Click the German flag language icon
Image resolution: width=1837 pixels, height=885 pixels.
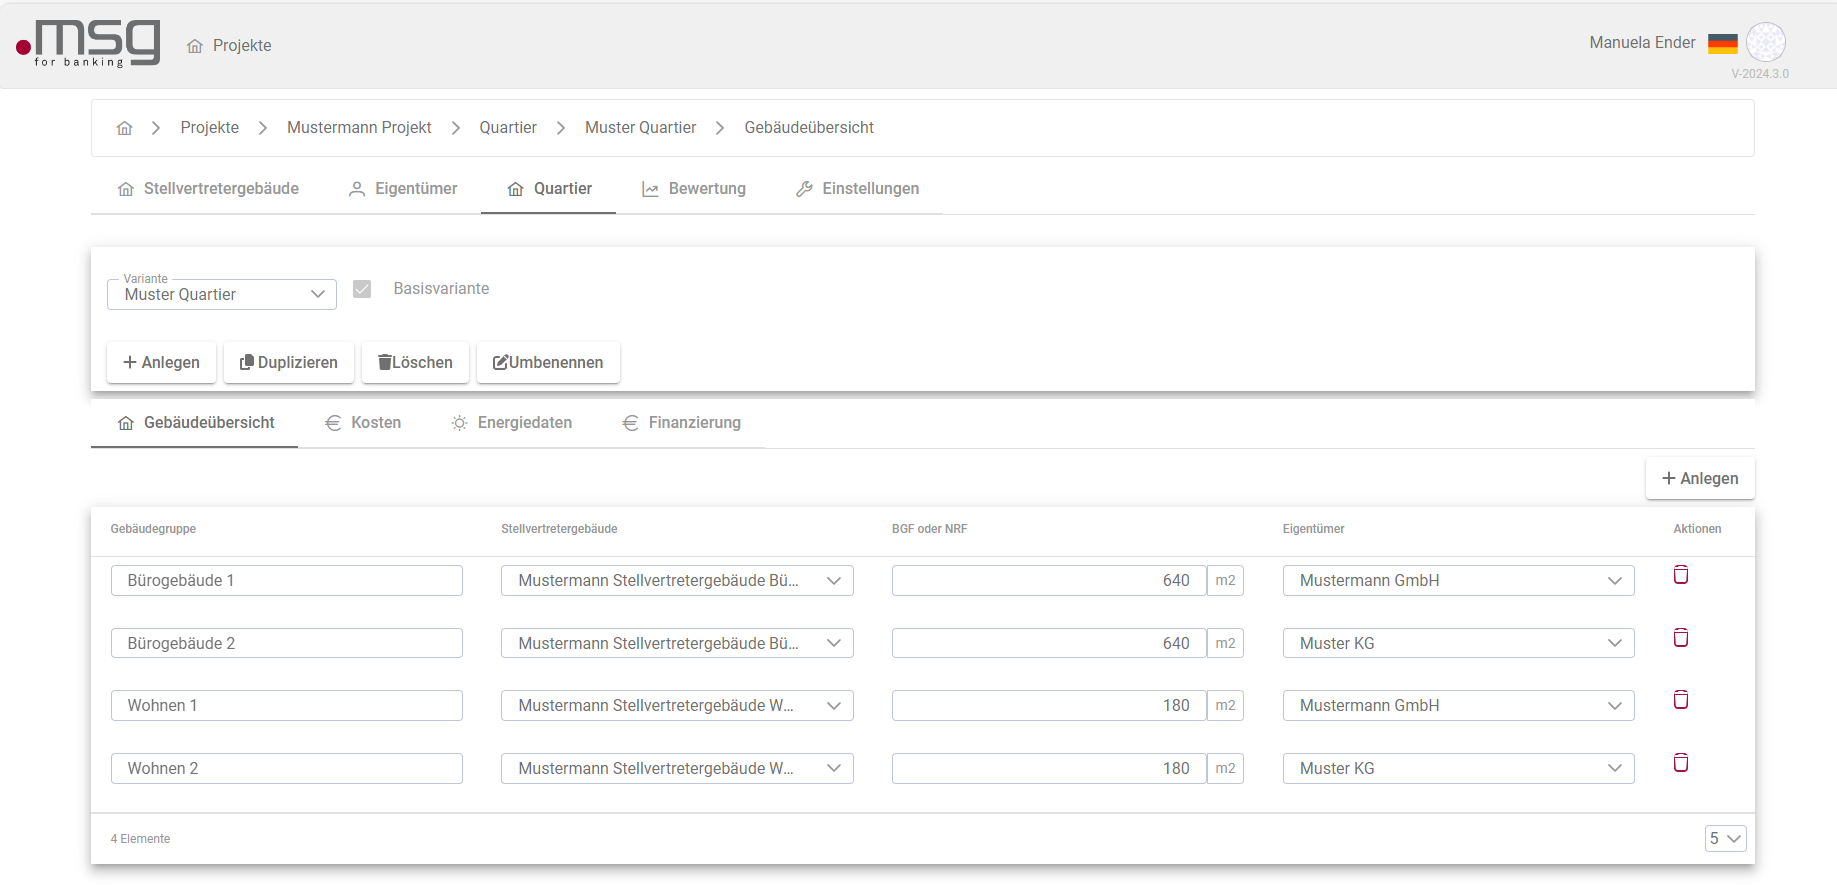pos(1722,43)
